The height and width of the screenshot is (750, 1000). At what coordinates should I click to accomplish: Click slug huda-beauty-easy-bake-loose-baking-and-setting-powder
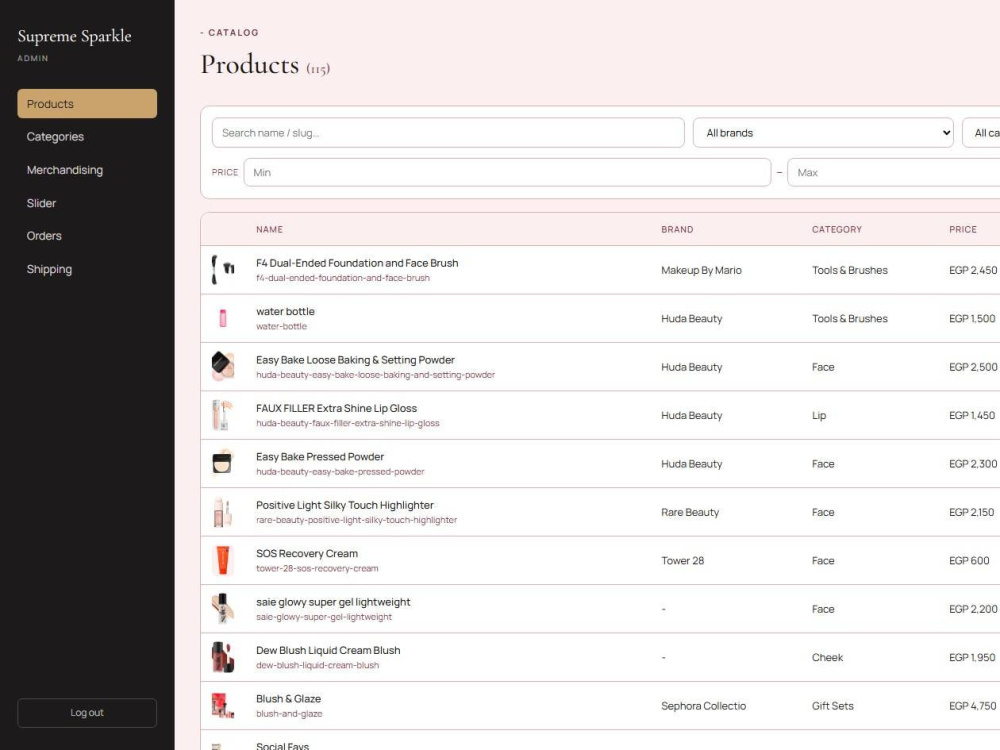click(375, 375)
